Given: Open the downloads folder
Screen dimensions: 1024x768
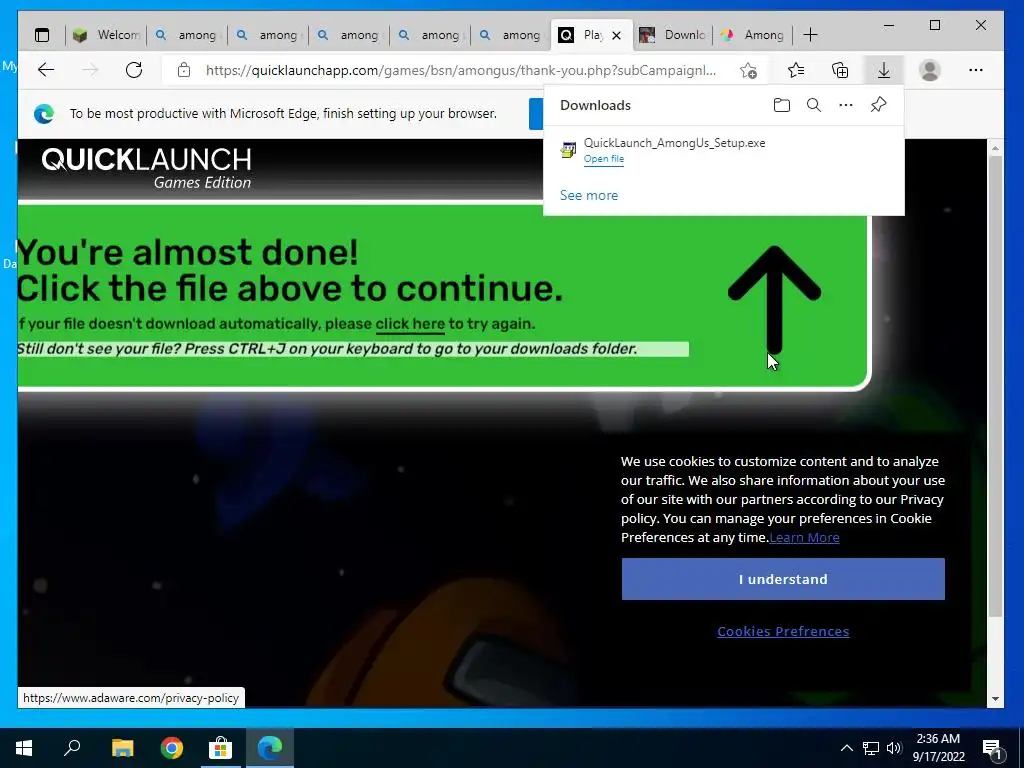Looking at the screenshot, I should click(x=782, y=105).
